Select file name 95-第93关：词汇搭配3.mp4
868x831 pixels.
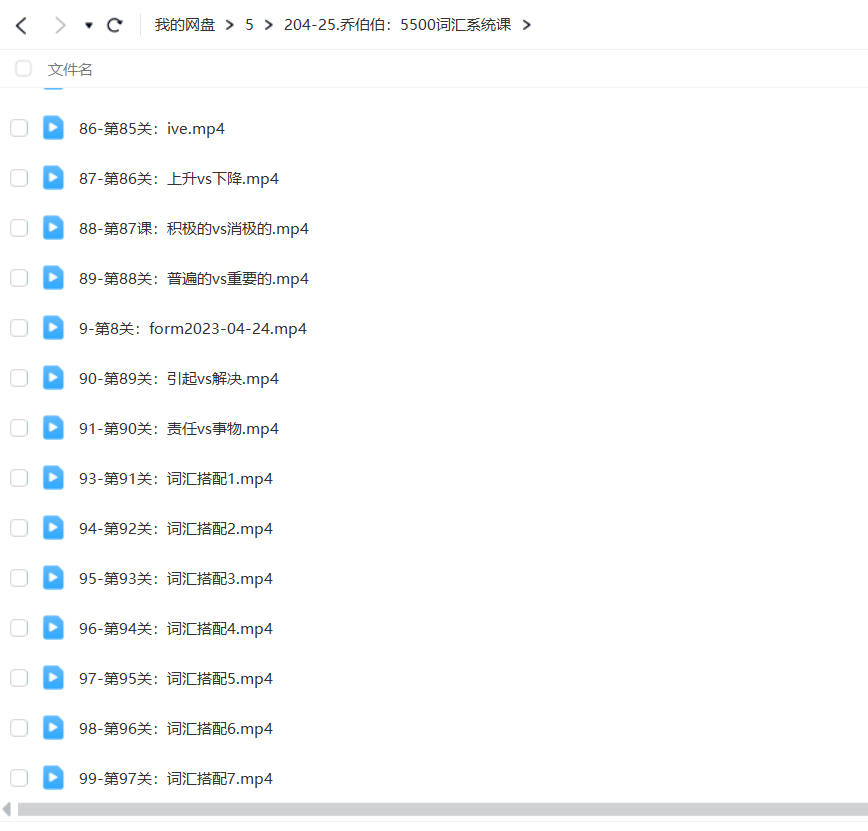[x=176, y=579]
